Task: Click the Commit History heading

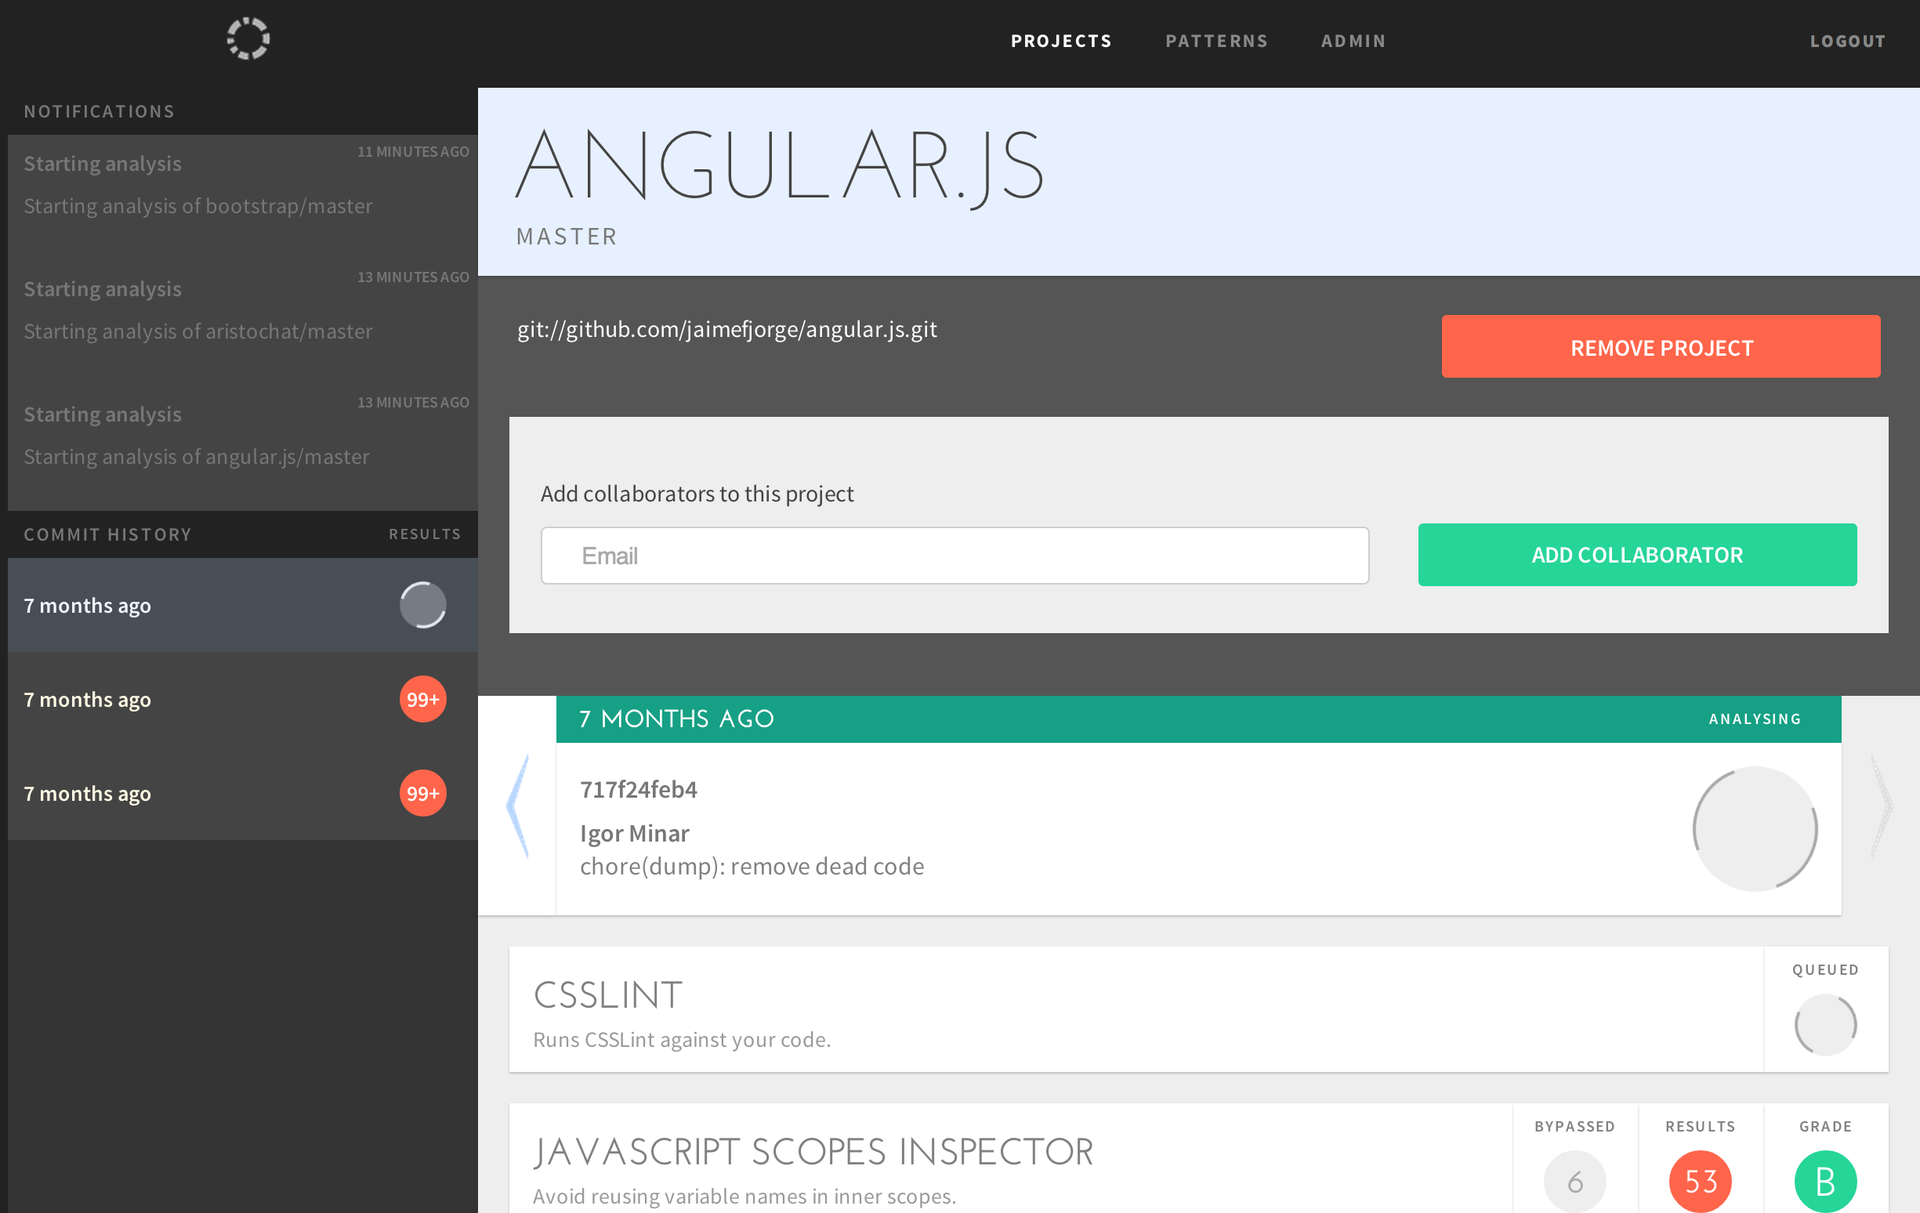Action: 108,535
